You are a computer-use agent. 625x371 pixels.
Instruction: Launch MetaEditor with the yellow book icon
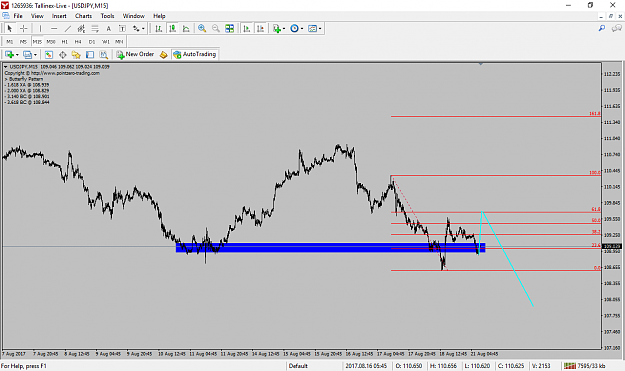click(x=163, y=55)
